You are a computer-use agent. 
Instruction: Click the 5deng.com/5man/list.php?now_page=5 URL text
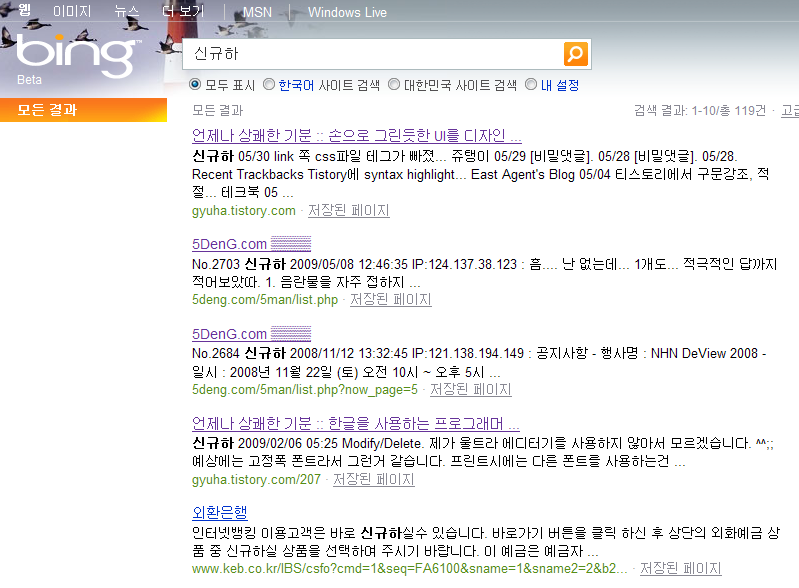pos(305,390)
